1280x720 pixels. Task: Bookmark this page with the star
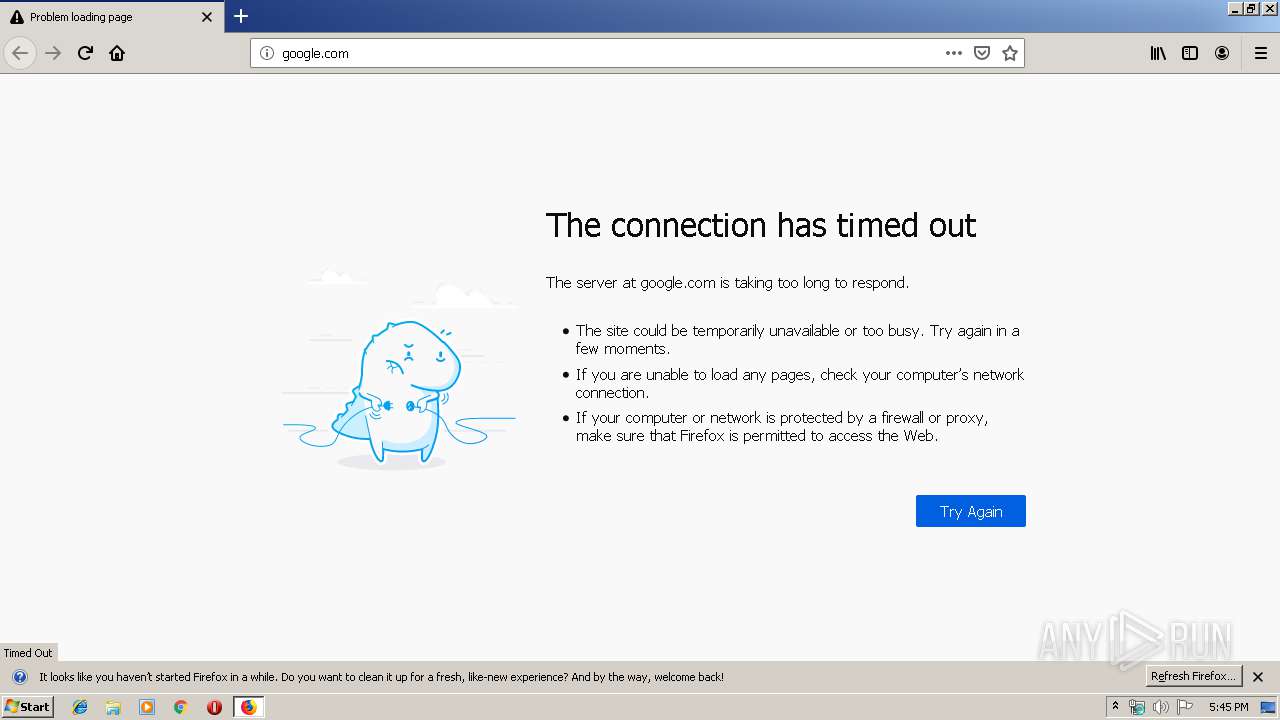(1010, 53)
